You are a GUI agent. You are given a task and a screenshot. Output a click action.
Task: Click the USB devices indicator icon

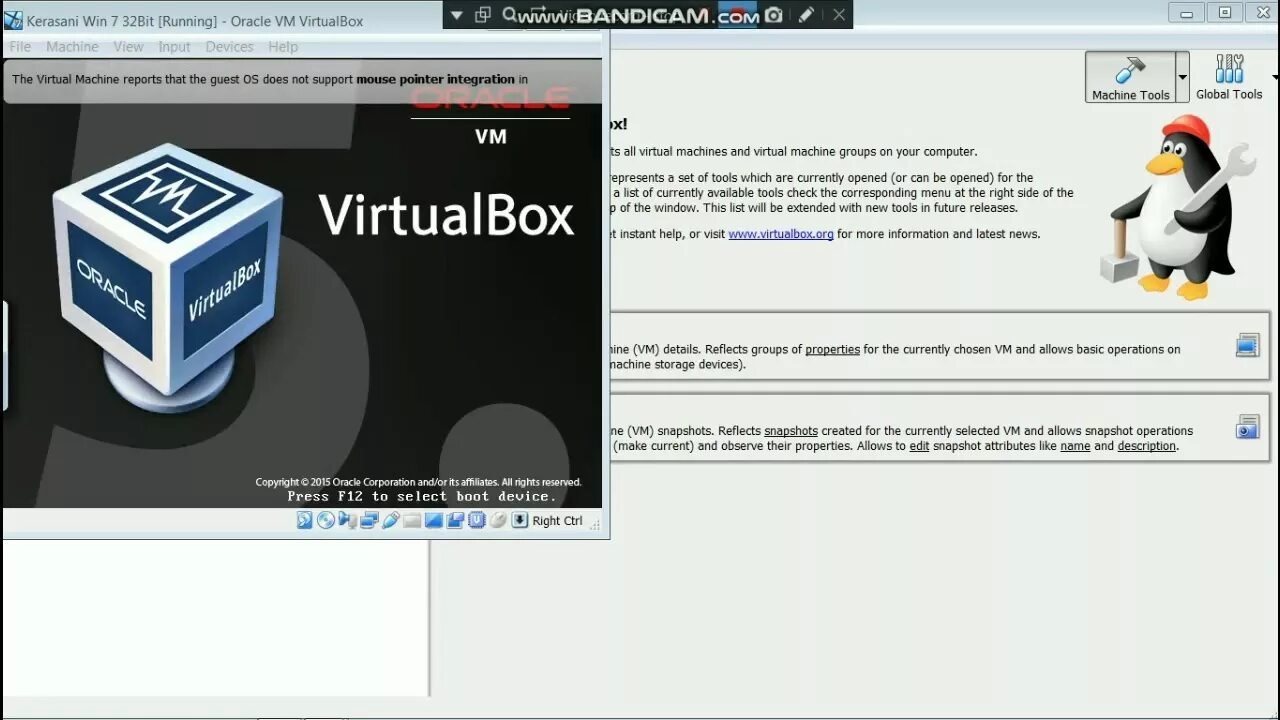click(x=390, y=520)
